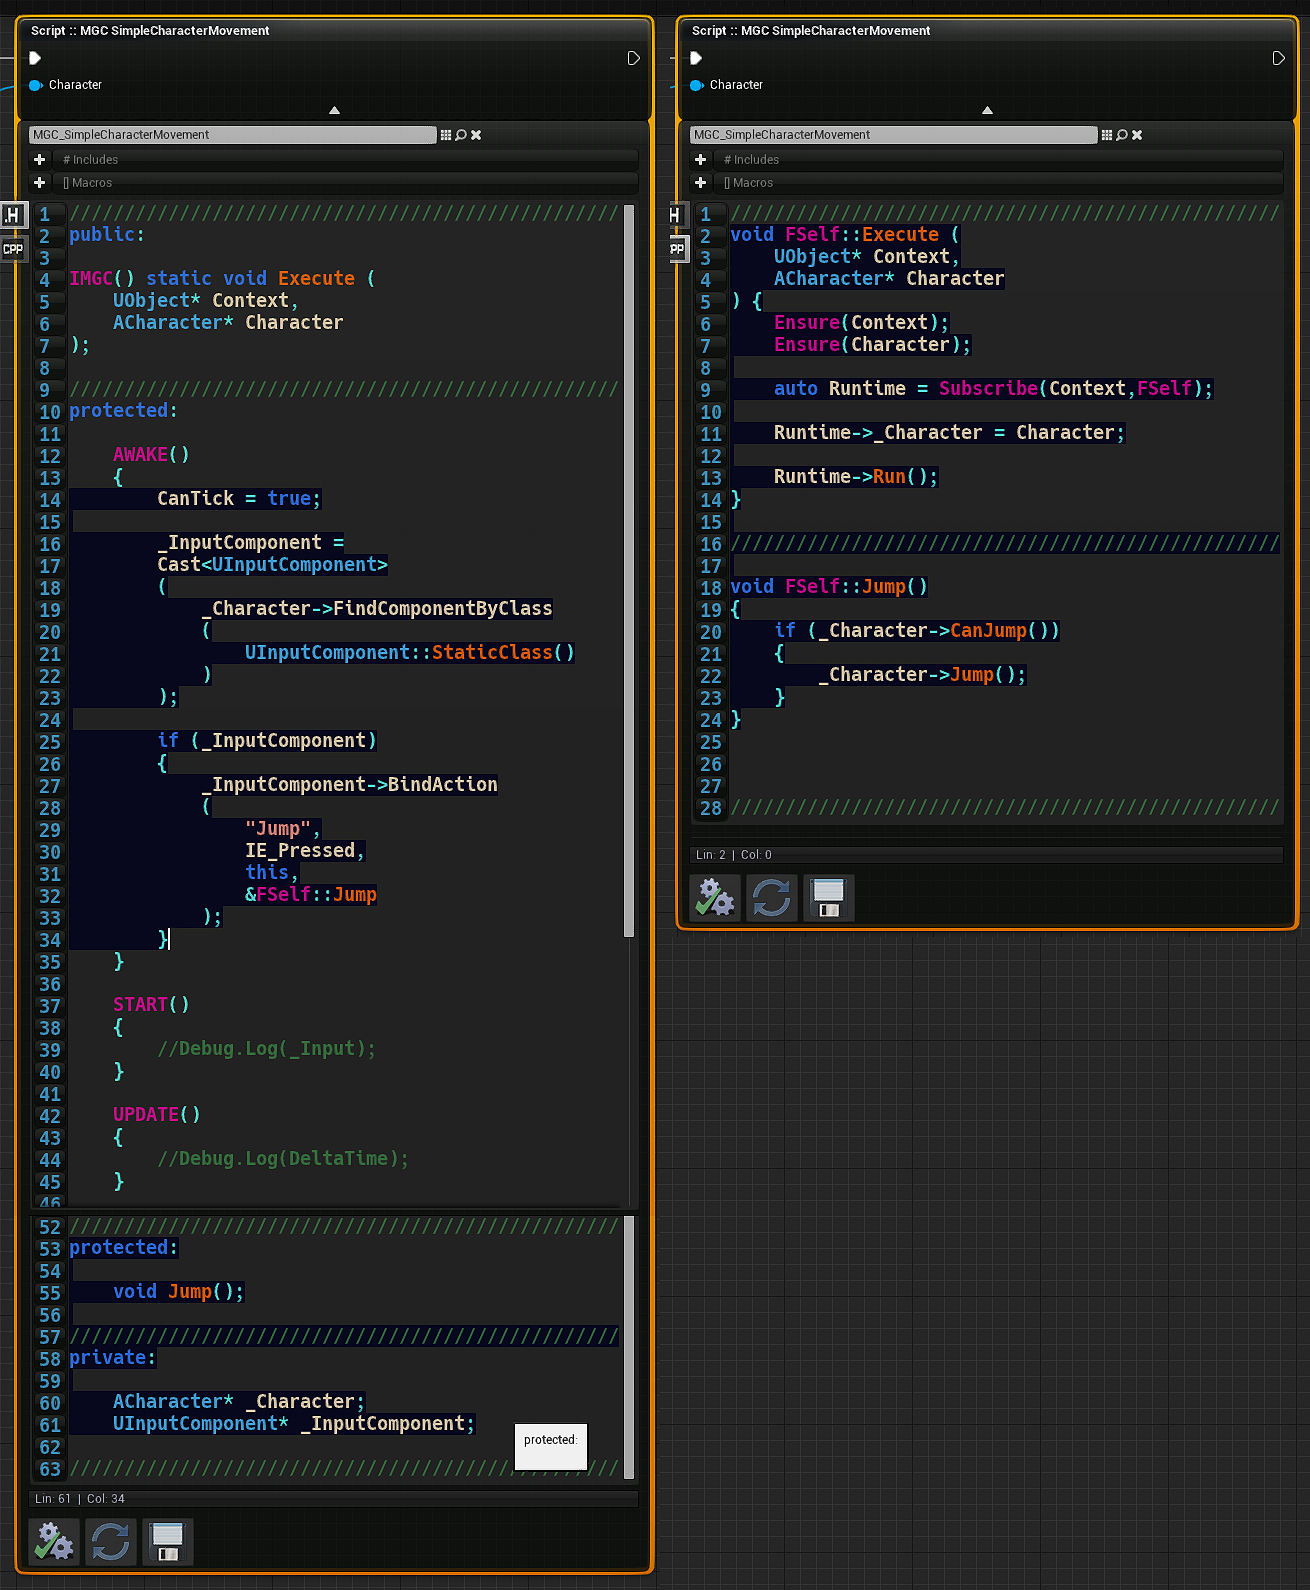Viewport: 1310px width, 1590px height.
Task: Click the reload script icon in right node
Action: (x=771, y=897)
